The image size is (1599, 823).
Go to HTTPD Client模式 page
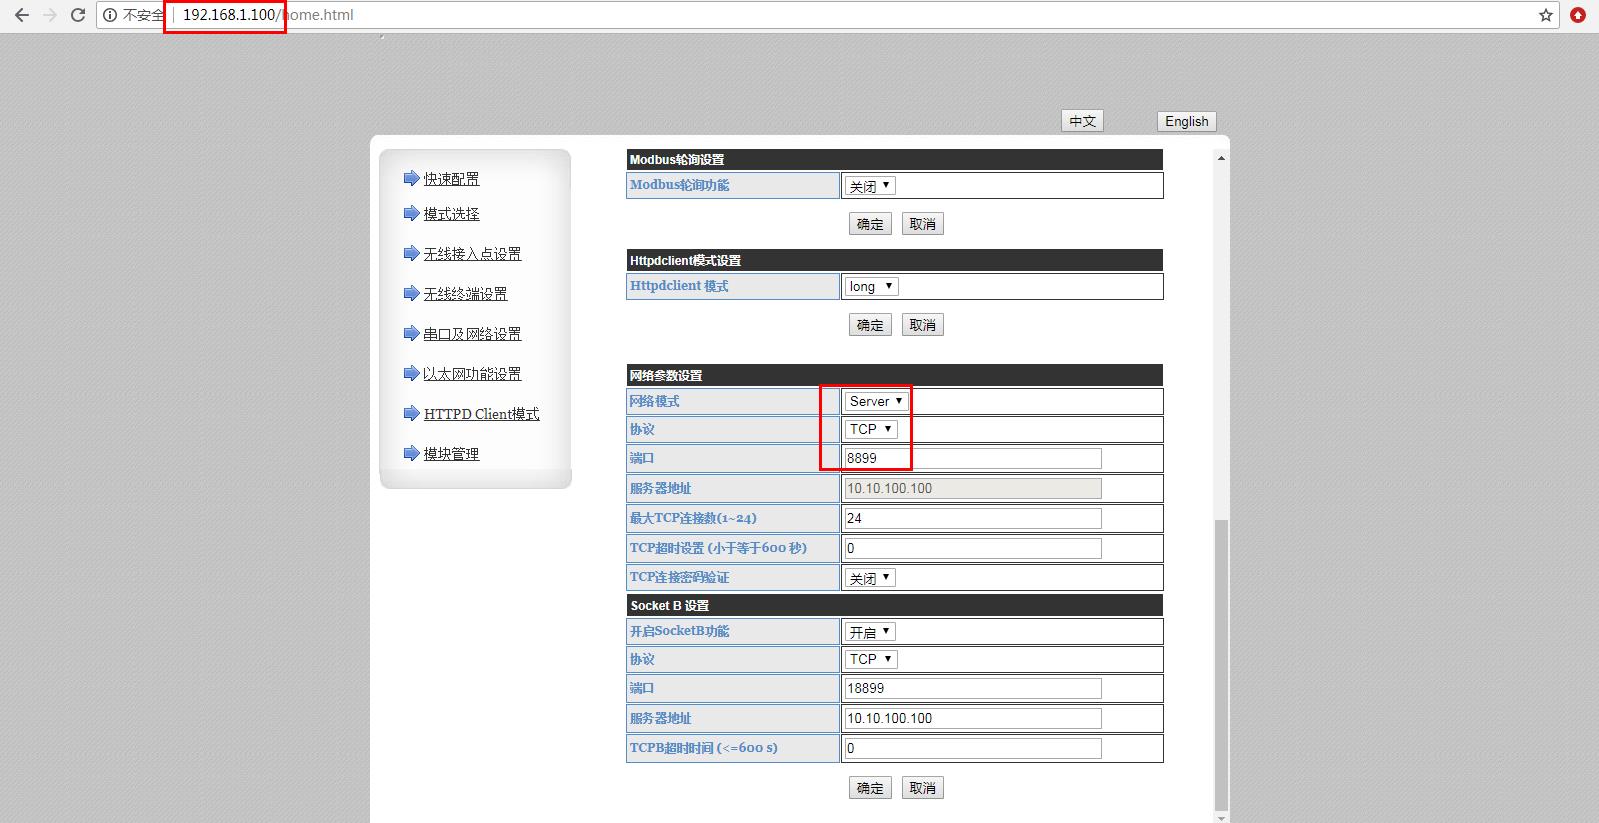point(481,414)
